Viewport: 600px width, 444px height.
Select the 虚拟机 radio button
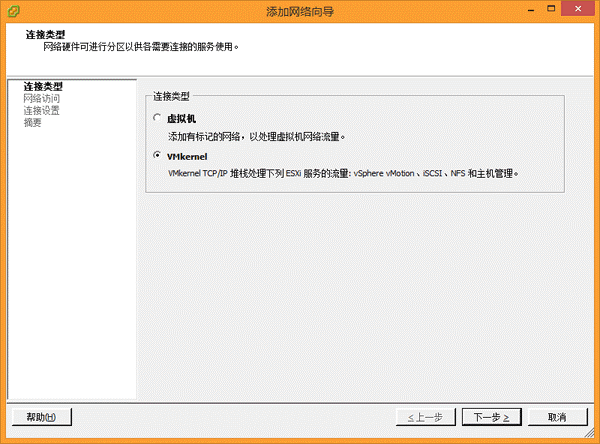tap(157, 118)
